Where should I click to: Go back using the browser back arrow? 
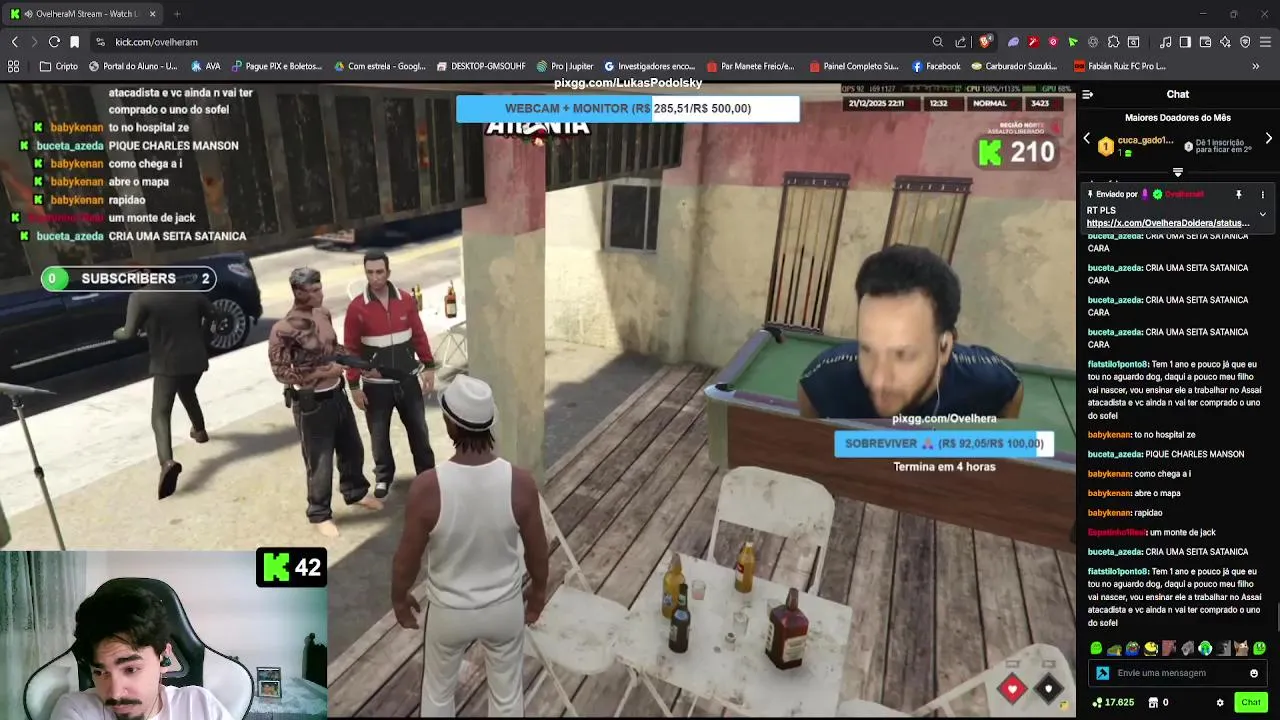pos(14,42)
